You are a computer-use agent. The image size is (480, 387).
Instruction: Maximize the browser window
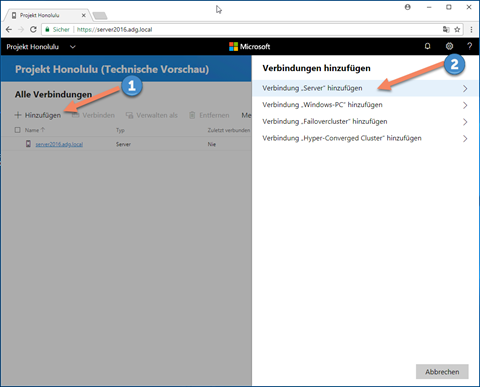pyautogui.click(x=449, y=7)
